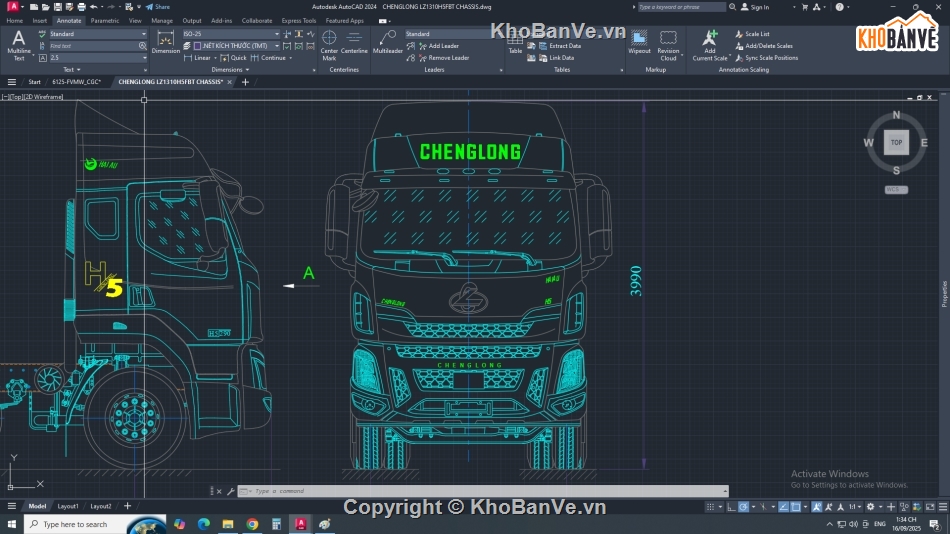Open the Help question mark icon
The width and height of the screenshot is (950, 534).
click(x=840, y=7)
